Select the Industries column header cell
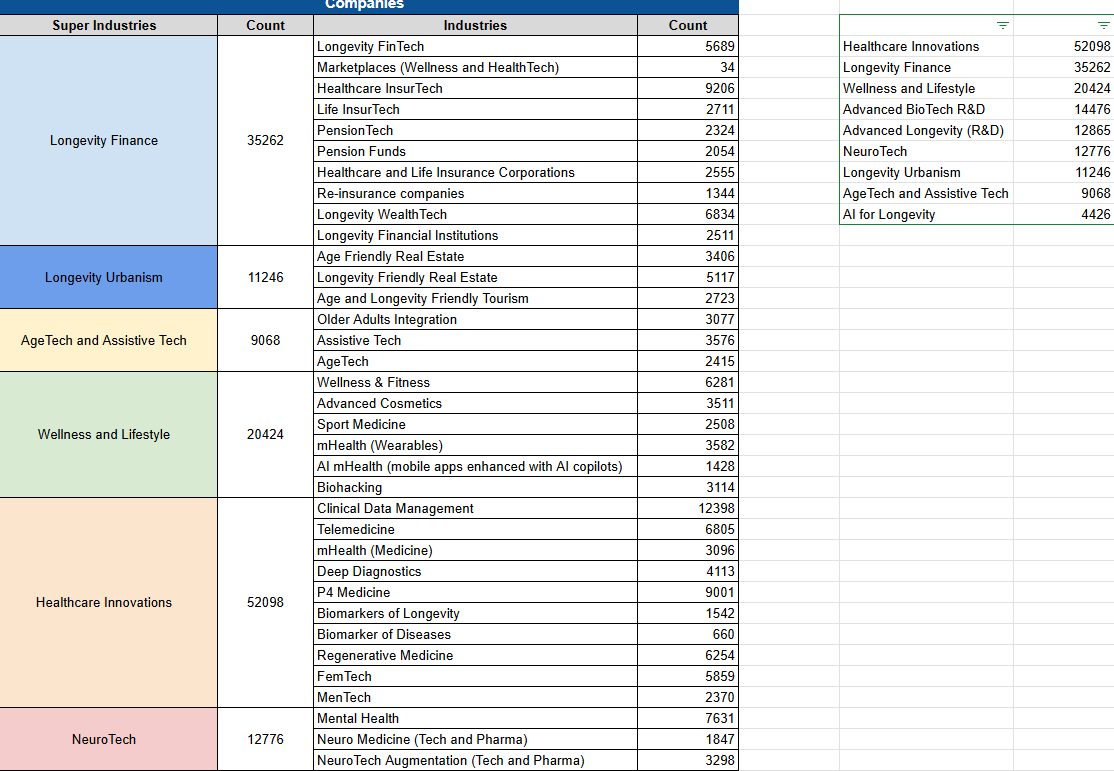Screen dimensions: 1114x771 (x=475, y=25)
